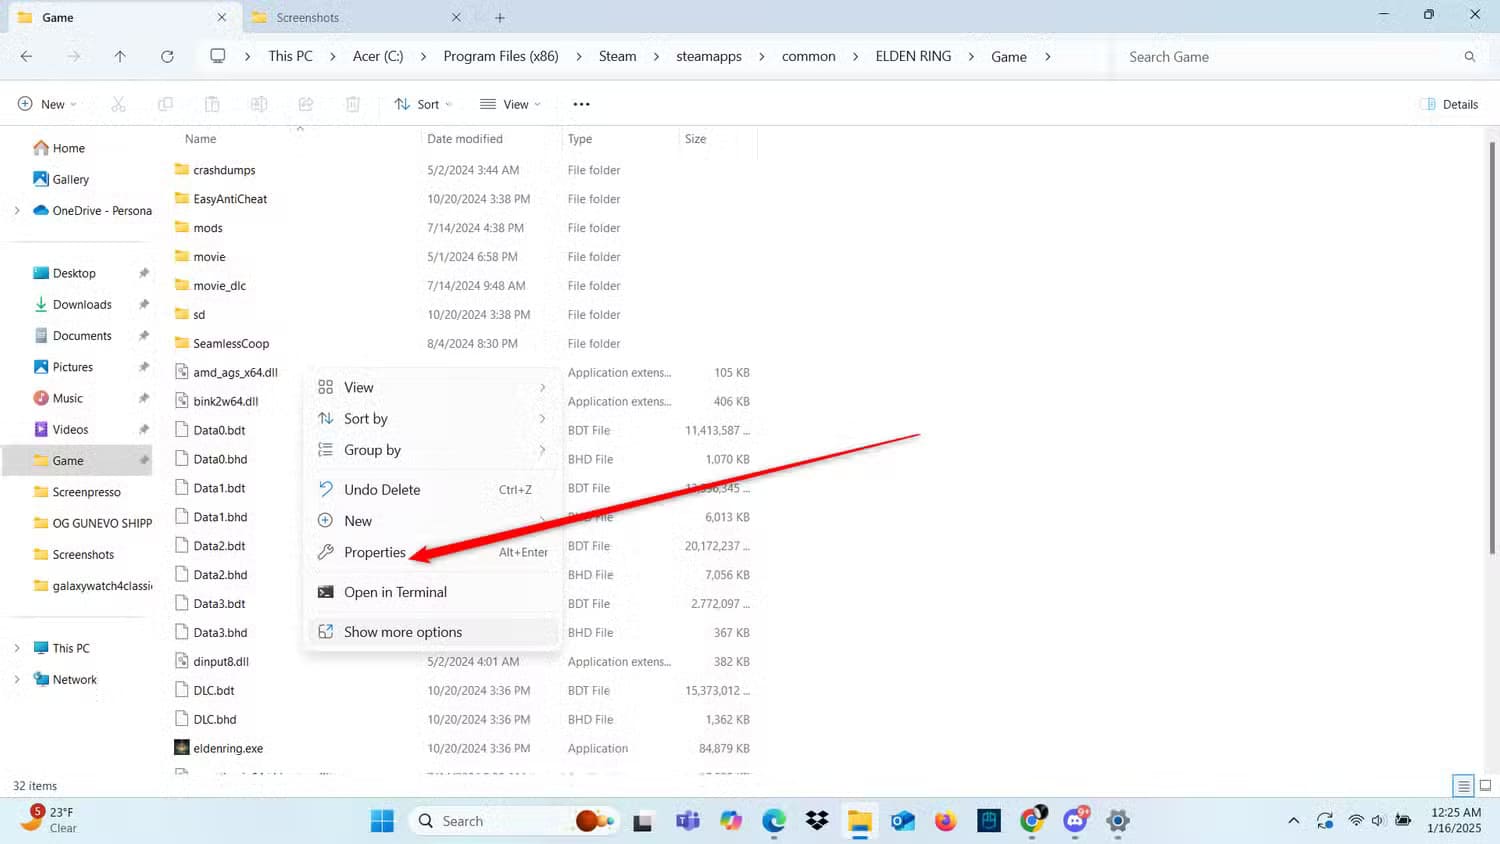Expand OneDrive - Personal tree node
This screenshot has height=844, width=1500.
[17, 211]
